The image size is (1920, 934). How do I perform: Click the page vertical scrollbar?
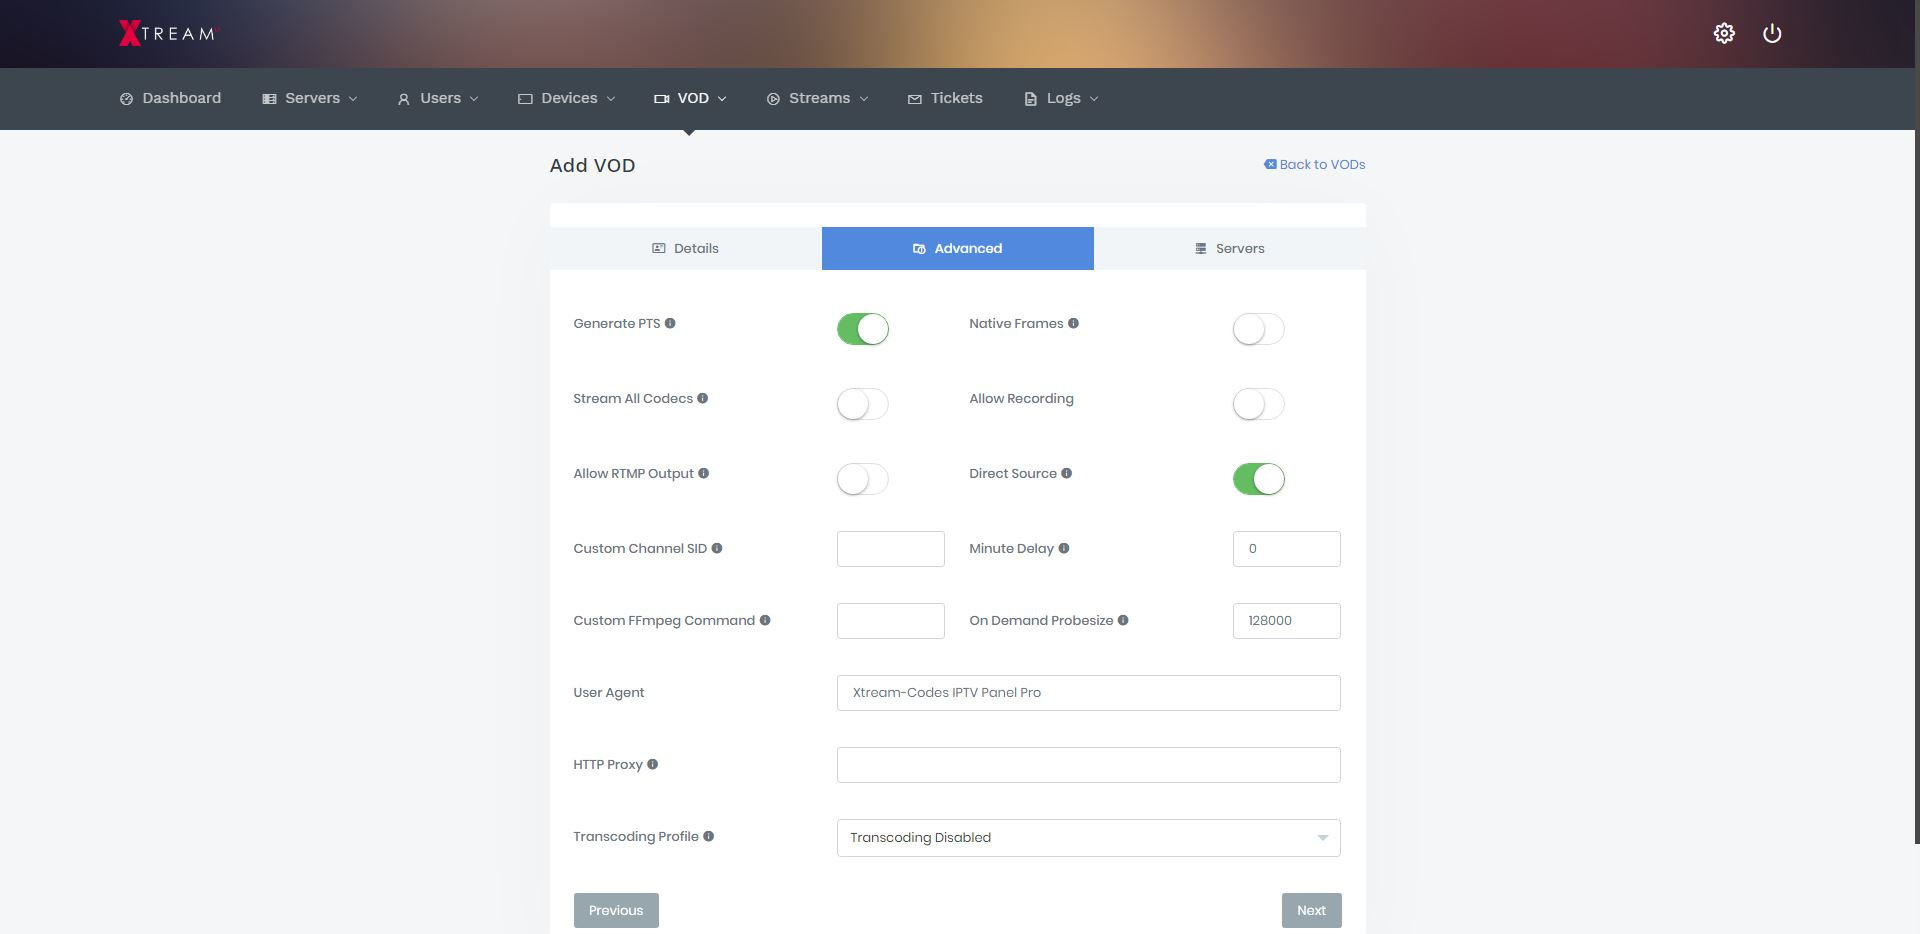coord(1916,420)
